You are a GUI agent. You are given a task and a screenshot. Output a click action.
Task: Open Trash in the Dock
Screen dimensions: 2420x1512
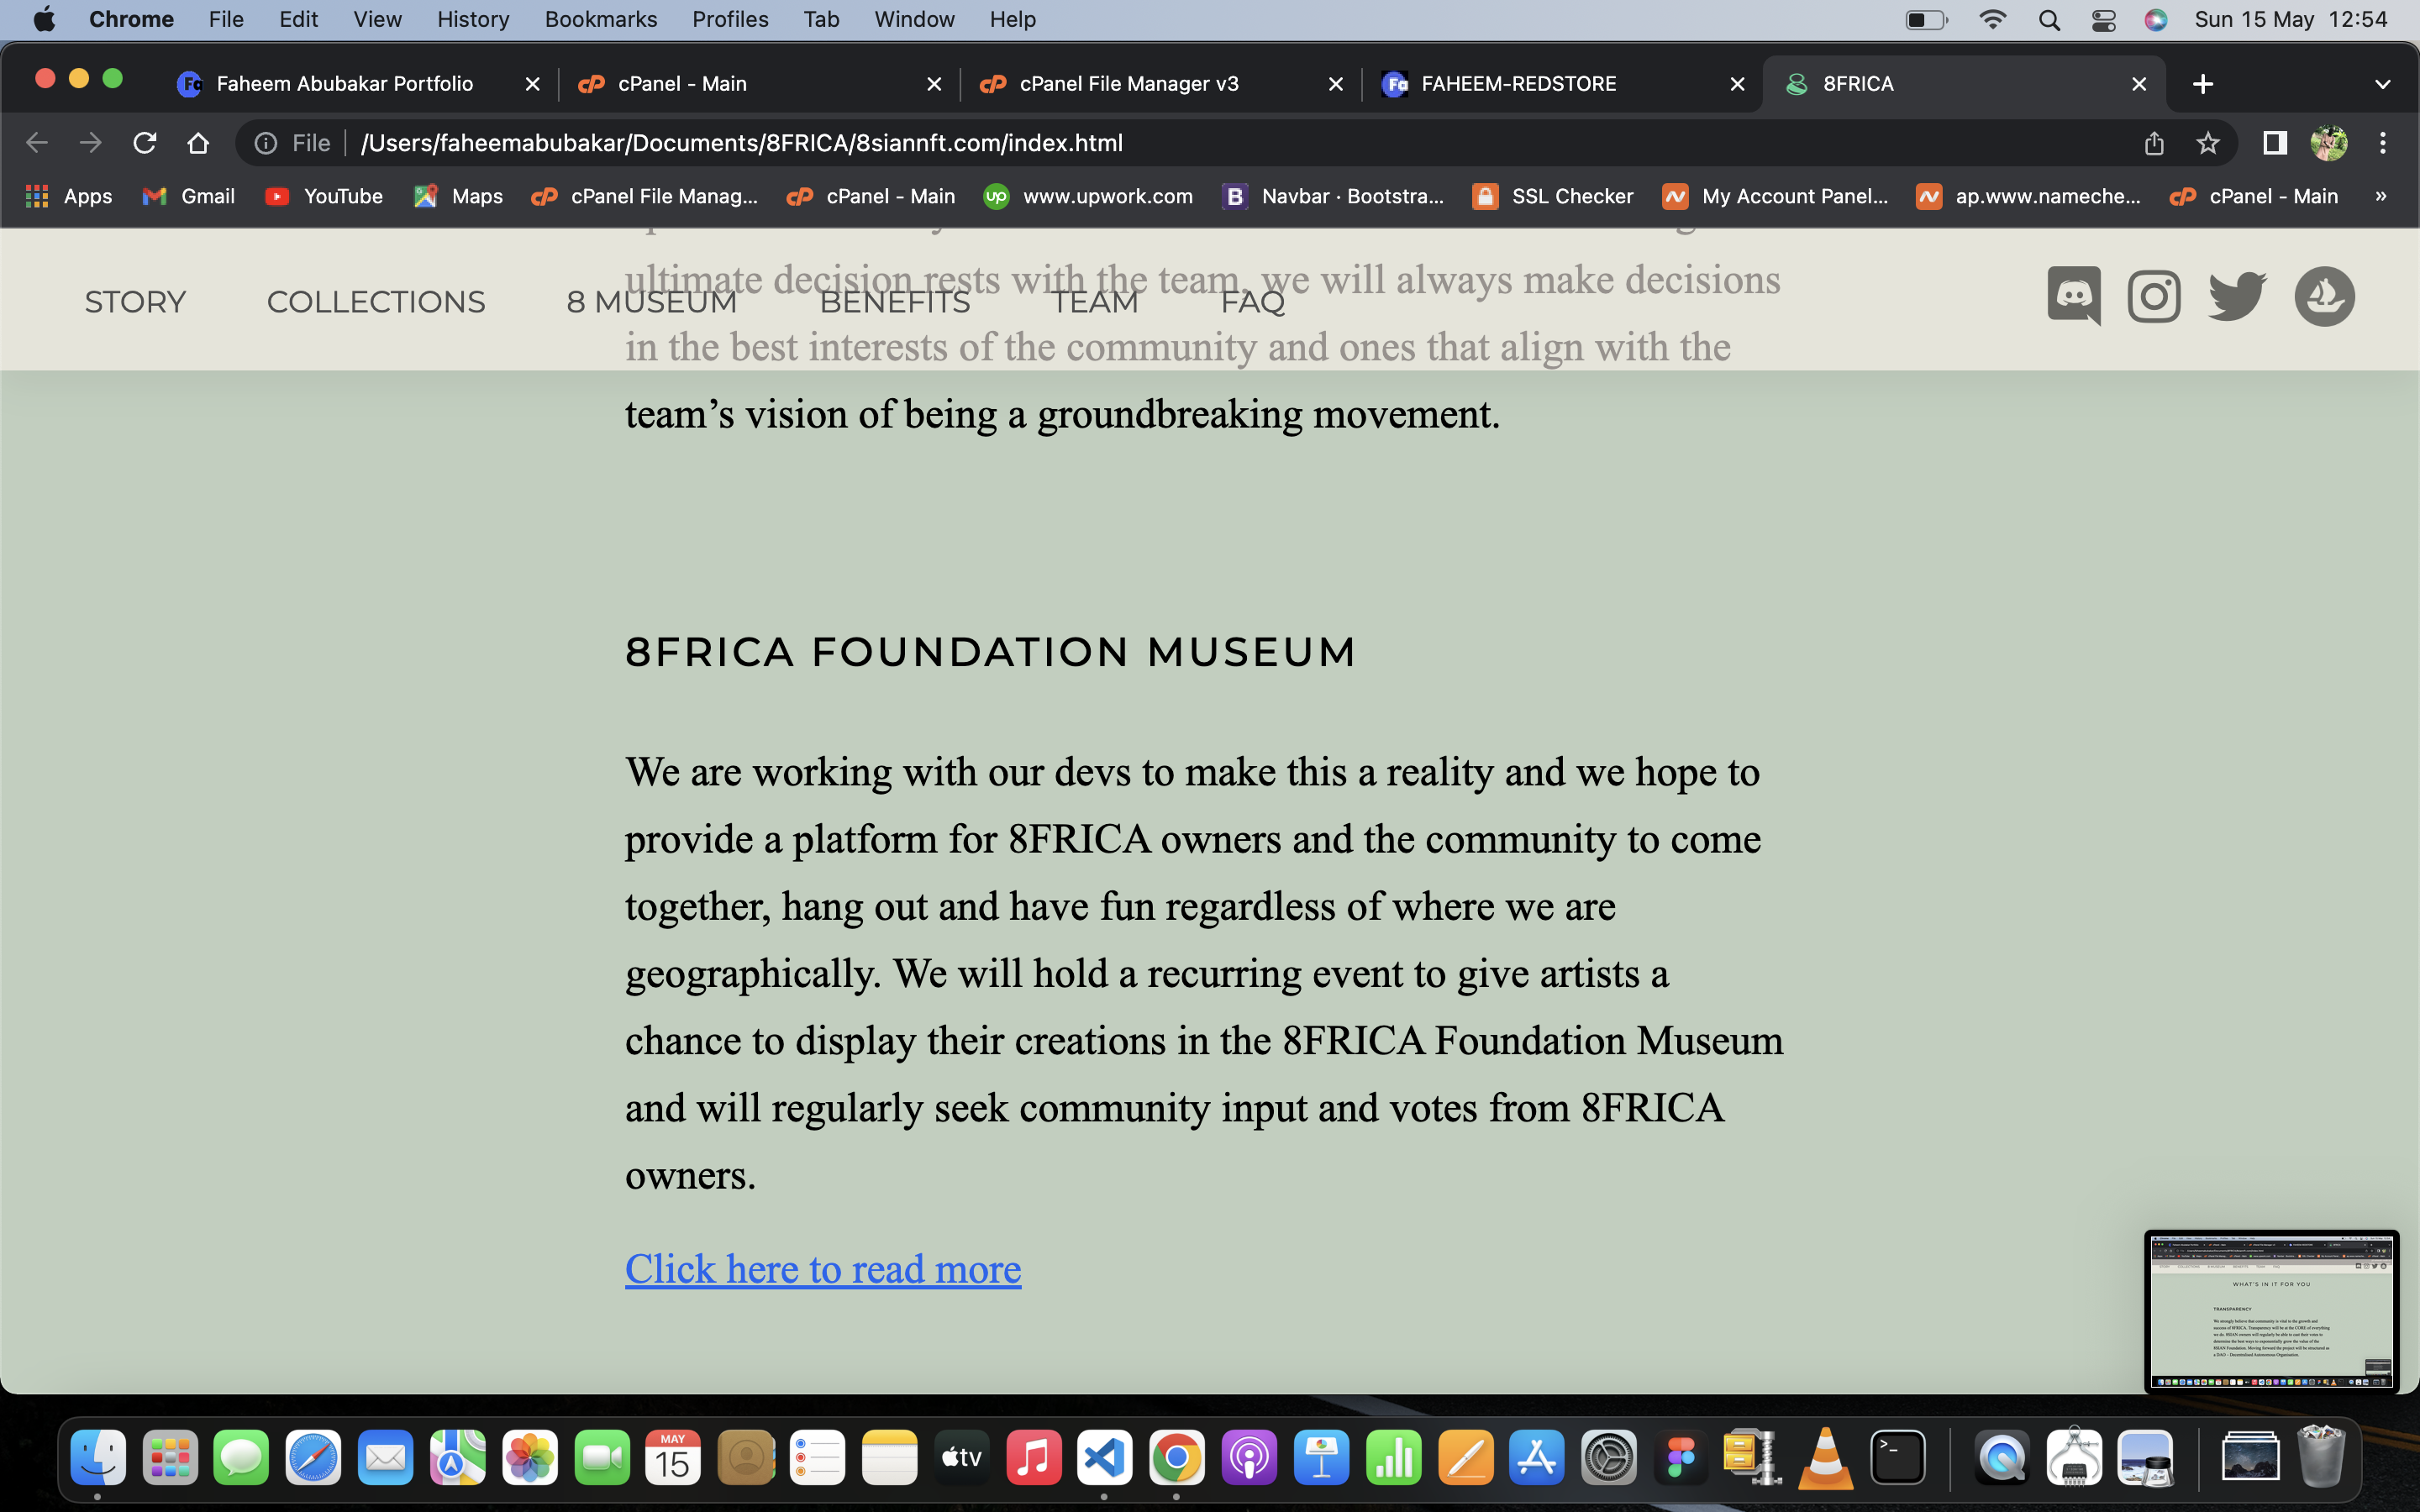point(2321,1458)
